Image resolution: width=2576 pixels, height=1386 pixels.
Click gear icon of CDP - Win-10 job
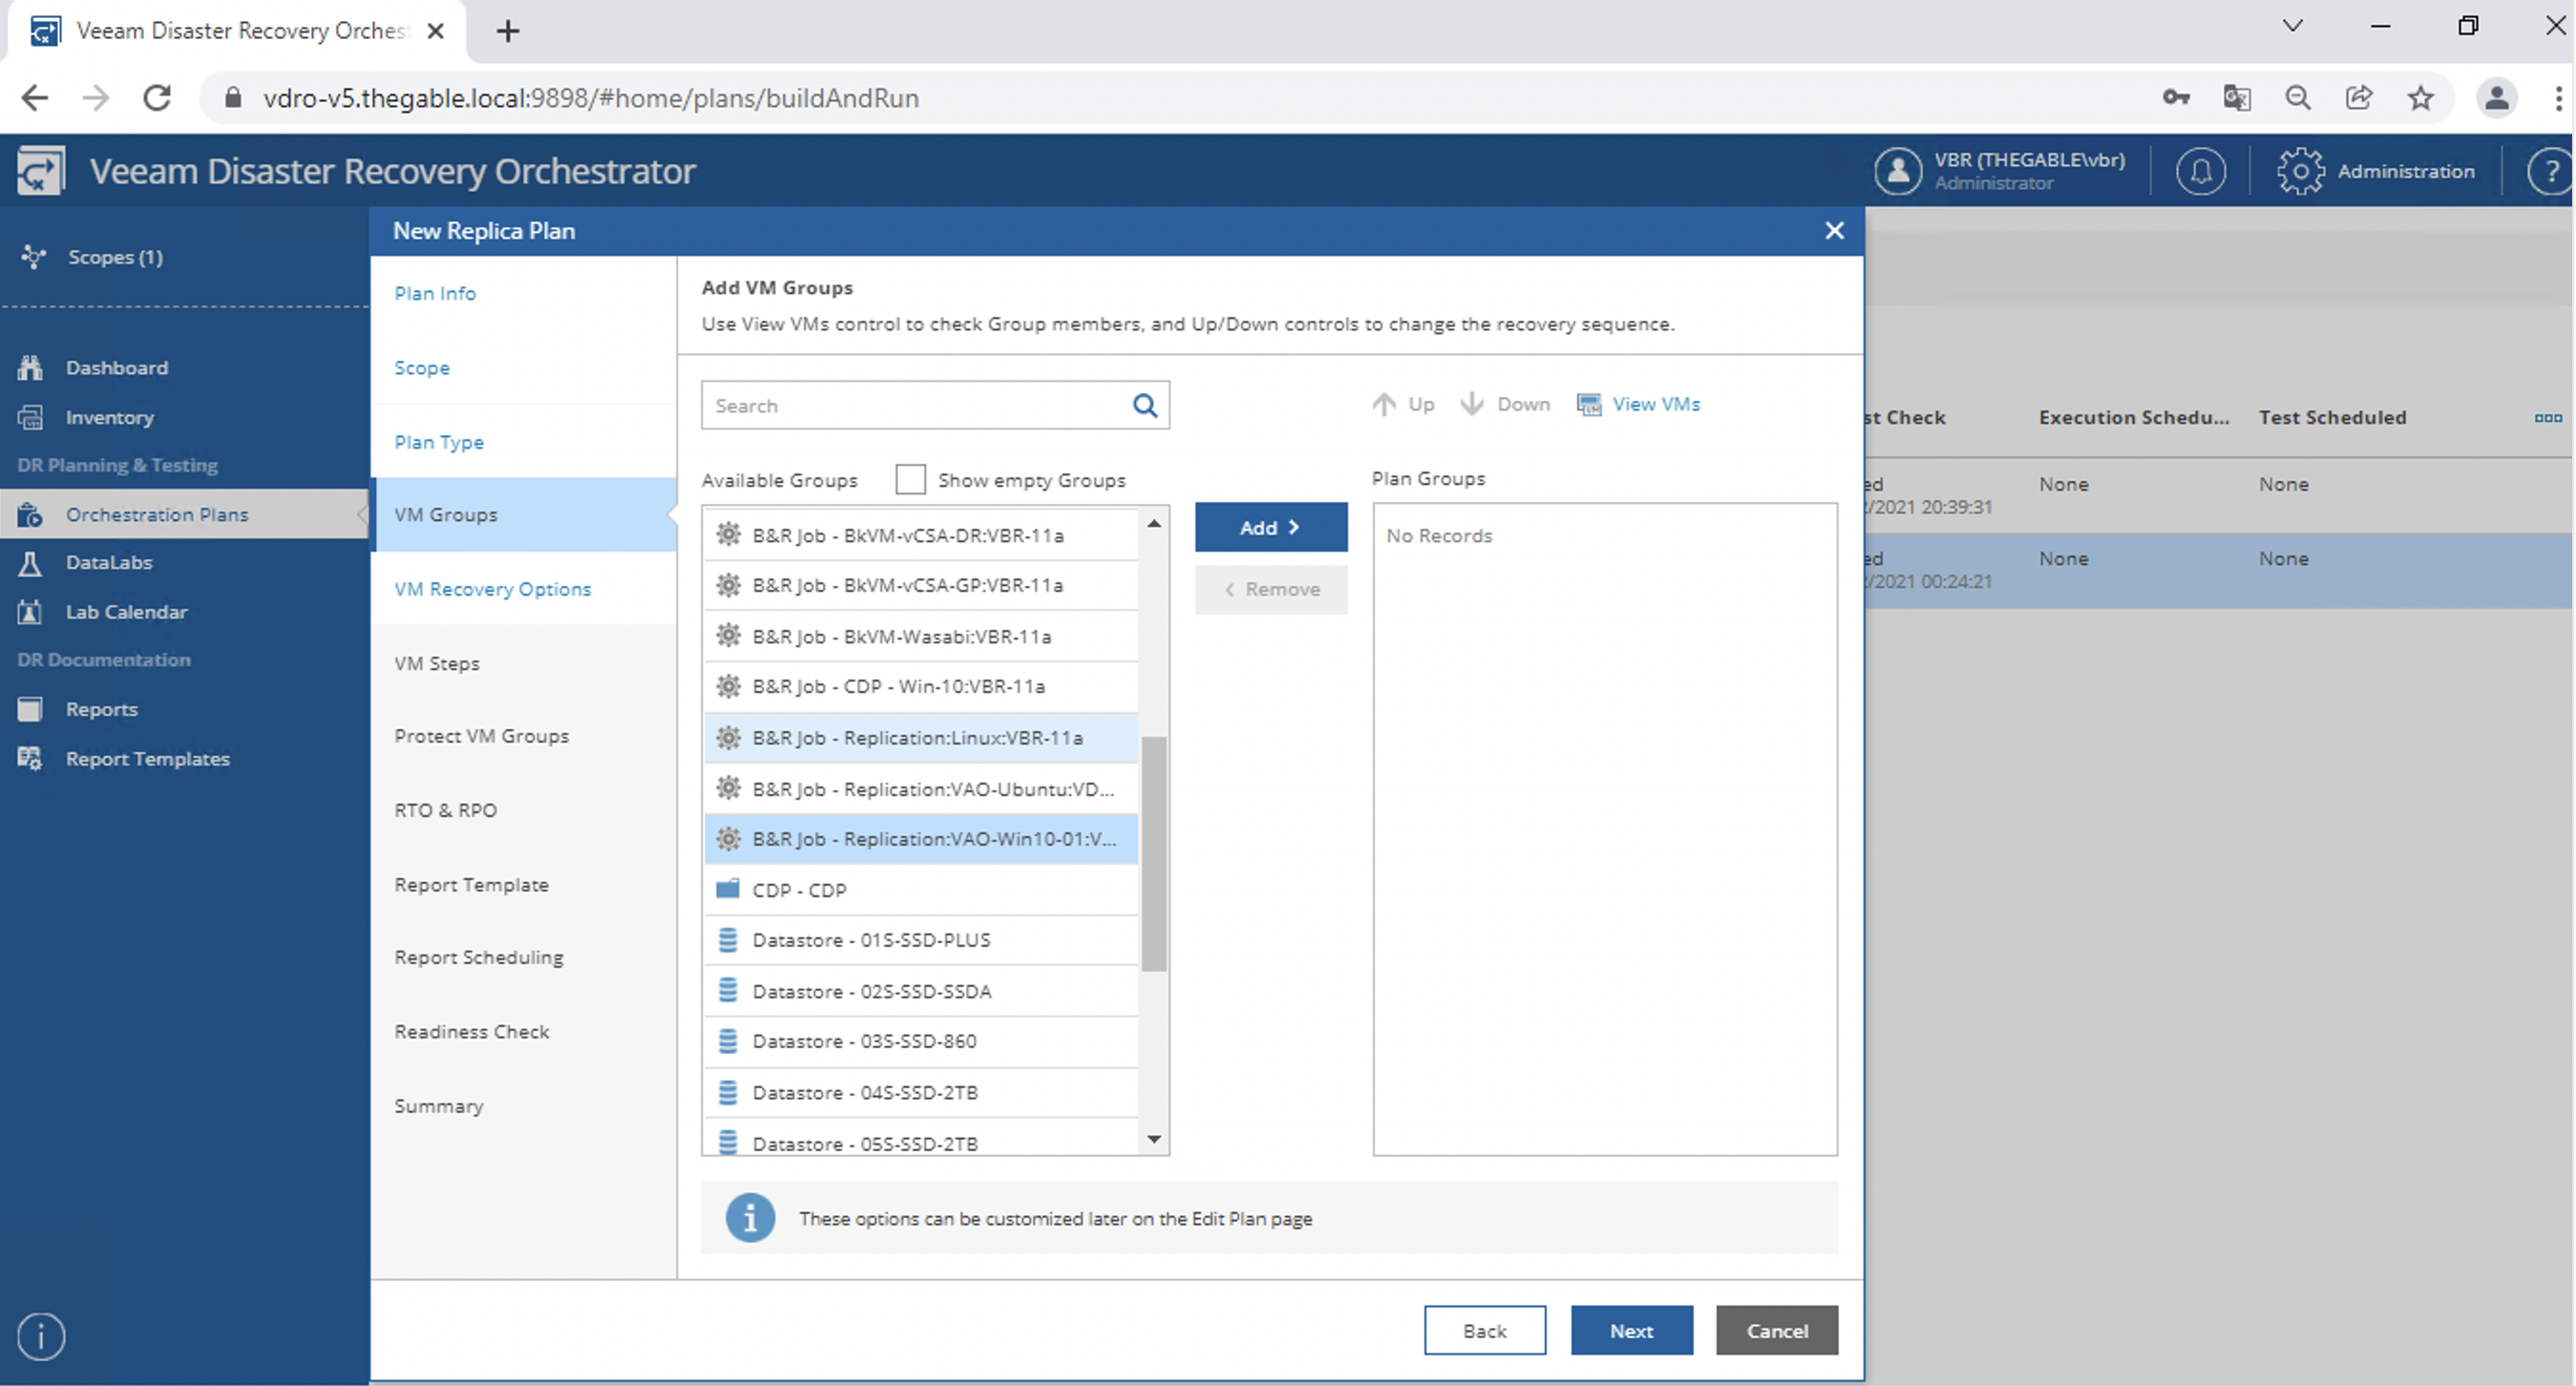pyautogui.click(x=729, y=686)
